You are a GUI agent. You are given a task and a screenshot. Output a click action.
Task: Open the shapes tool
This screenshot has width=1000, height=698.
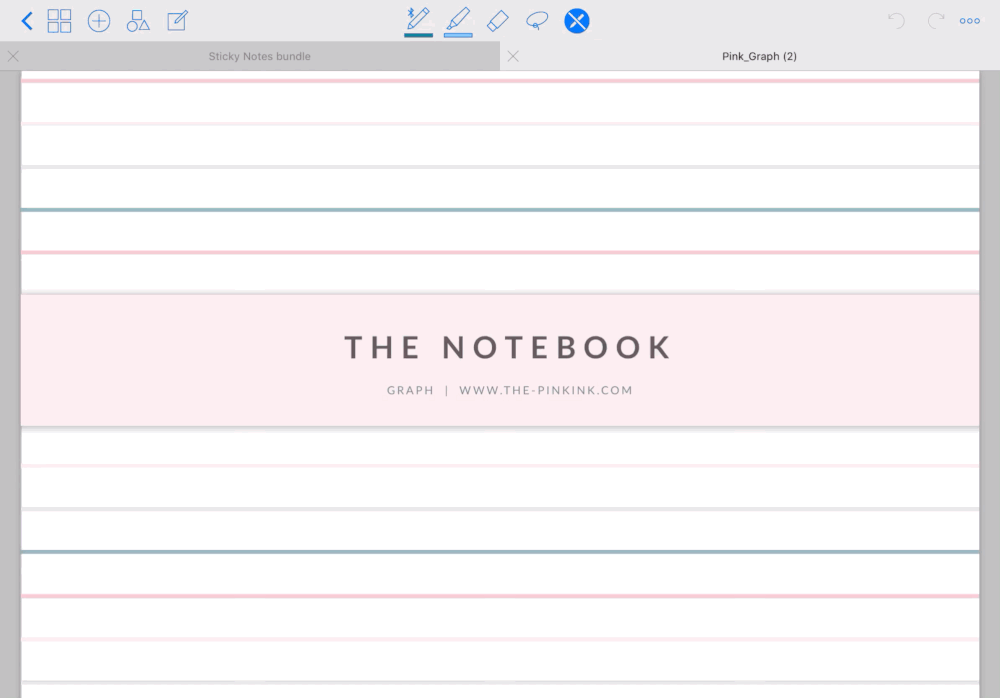click(x=138, y=20)
